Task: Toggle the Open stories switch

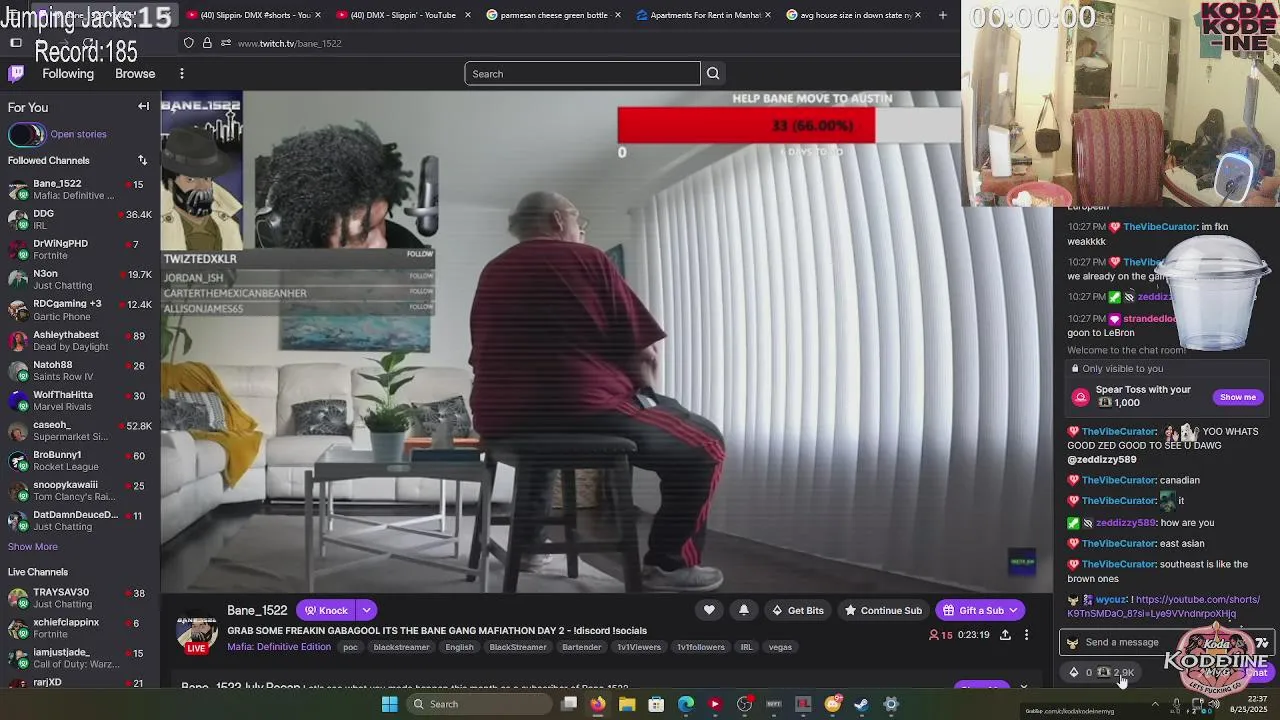Action: pos(26,134)
